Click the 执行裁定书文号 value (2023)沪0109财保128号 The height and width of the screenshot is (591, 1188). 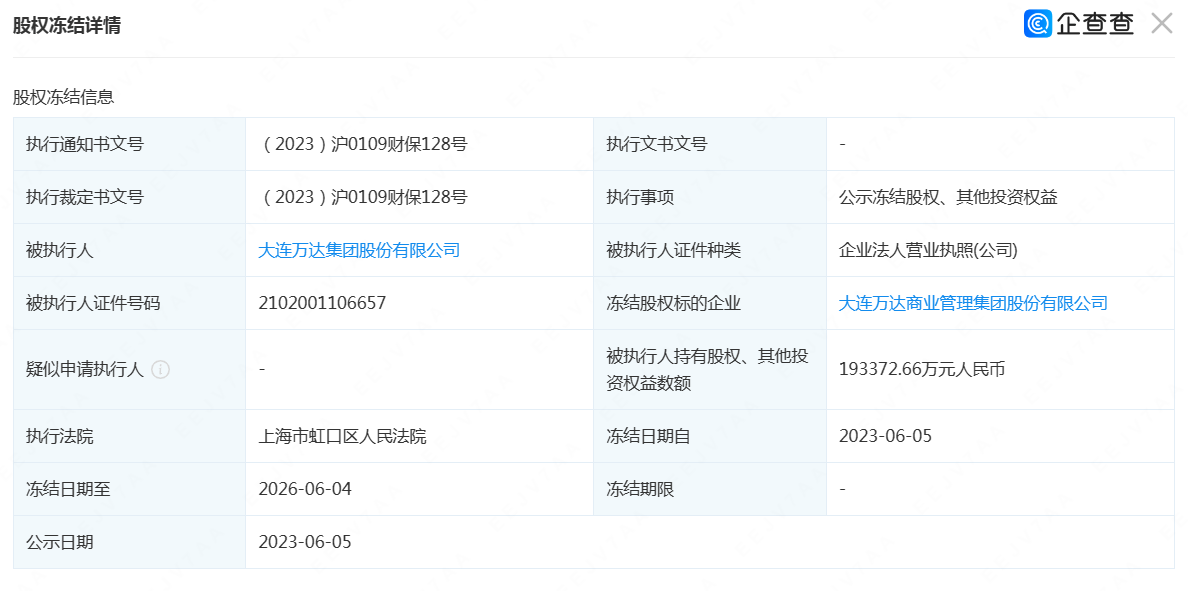(x=364, y=197)
